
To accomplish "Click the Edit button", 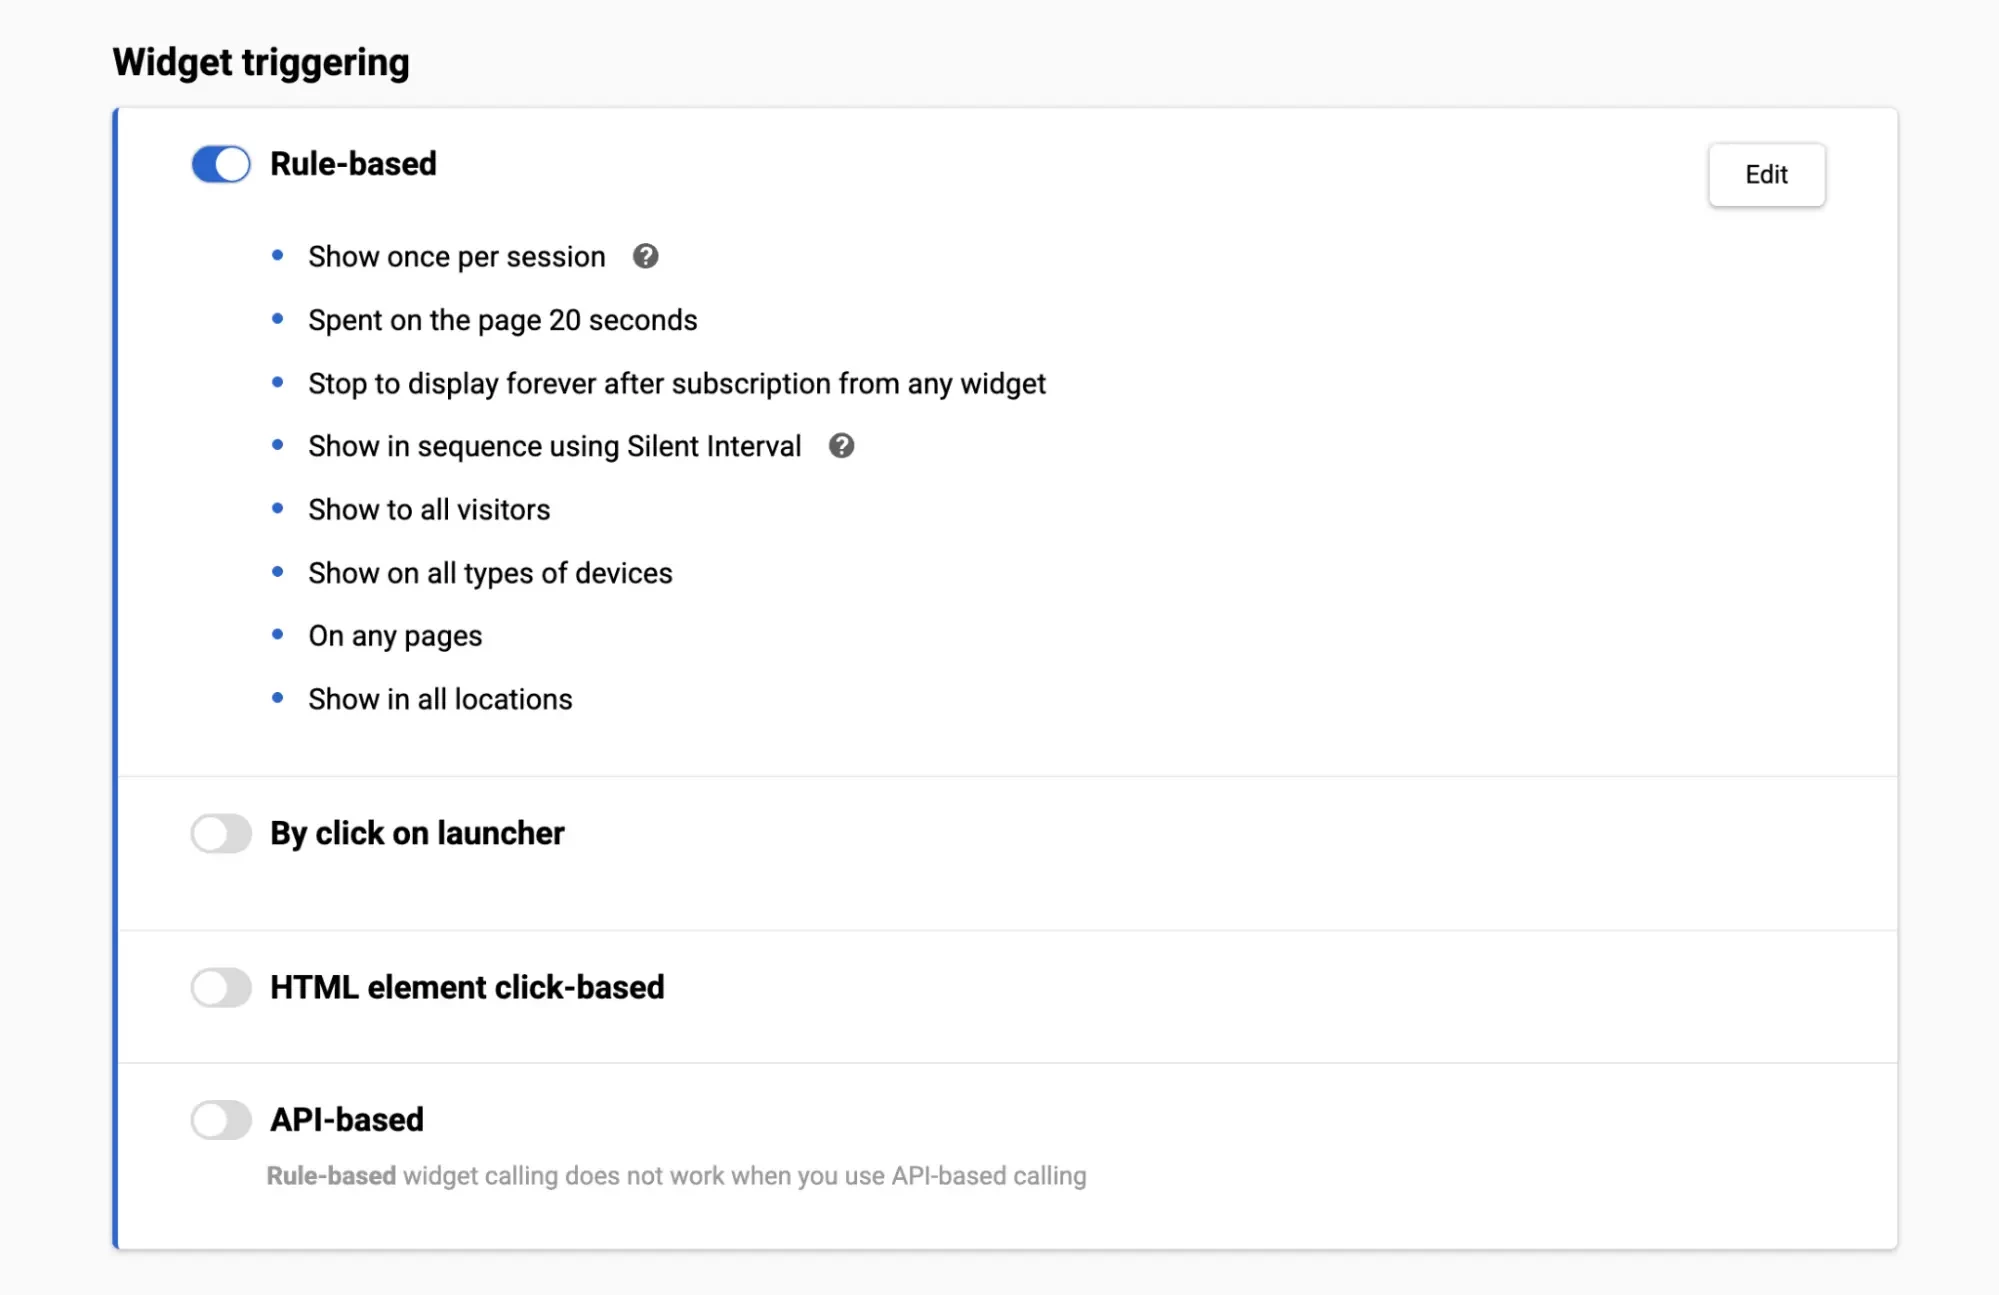I will coord(1766,175).
